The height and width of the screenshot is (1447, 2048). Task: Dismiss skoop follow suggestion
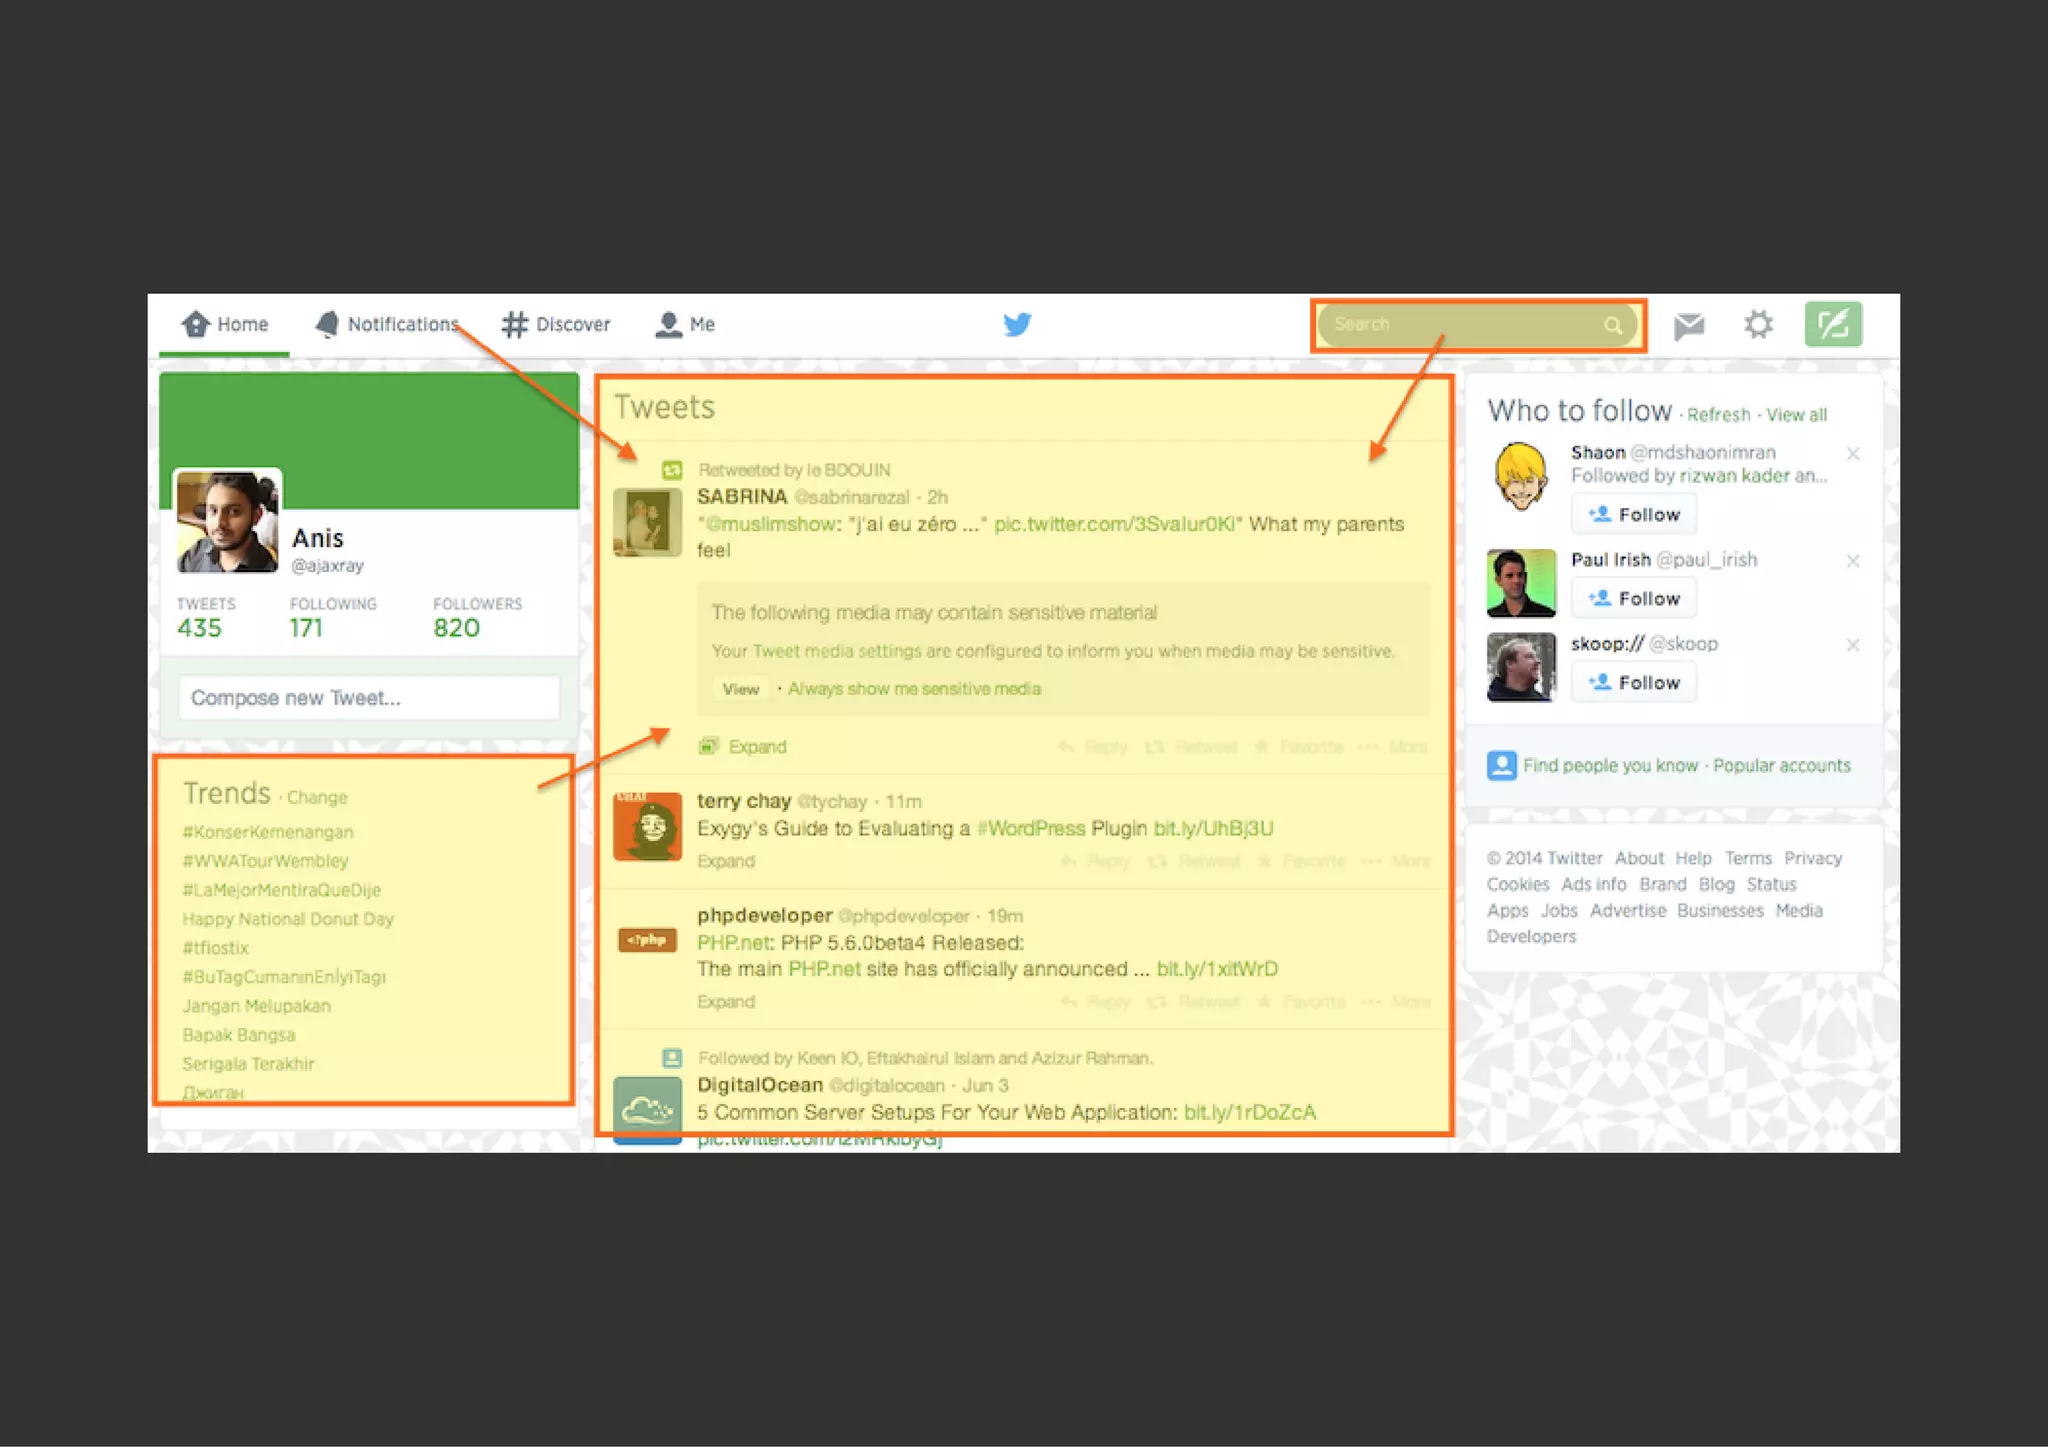coord(1853,645)
